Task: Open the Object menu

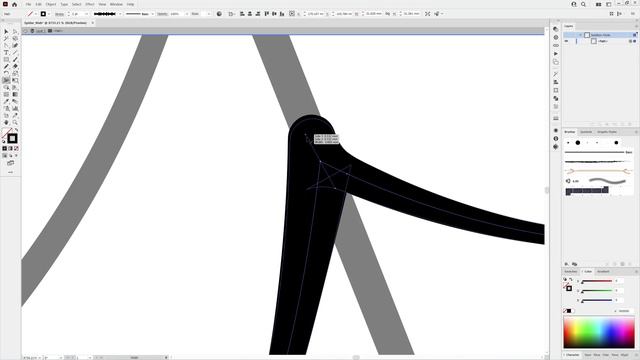Action: click(51, 4)
